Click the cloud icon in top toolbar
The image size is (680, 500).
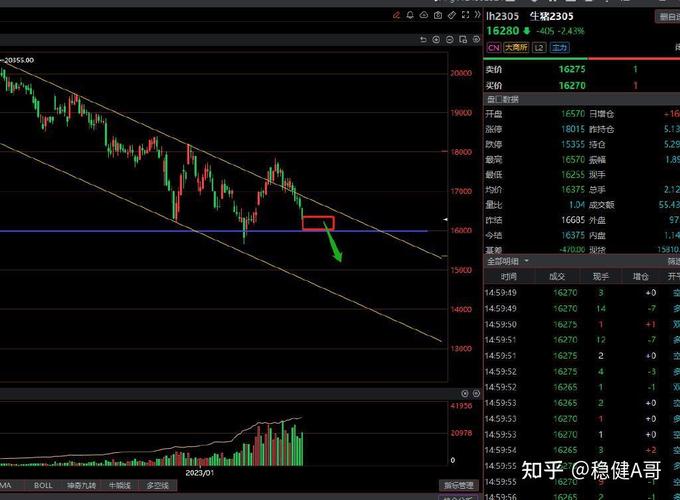424,15
